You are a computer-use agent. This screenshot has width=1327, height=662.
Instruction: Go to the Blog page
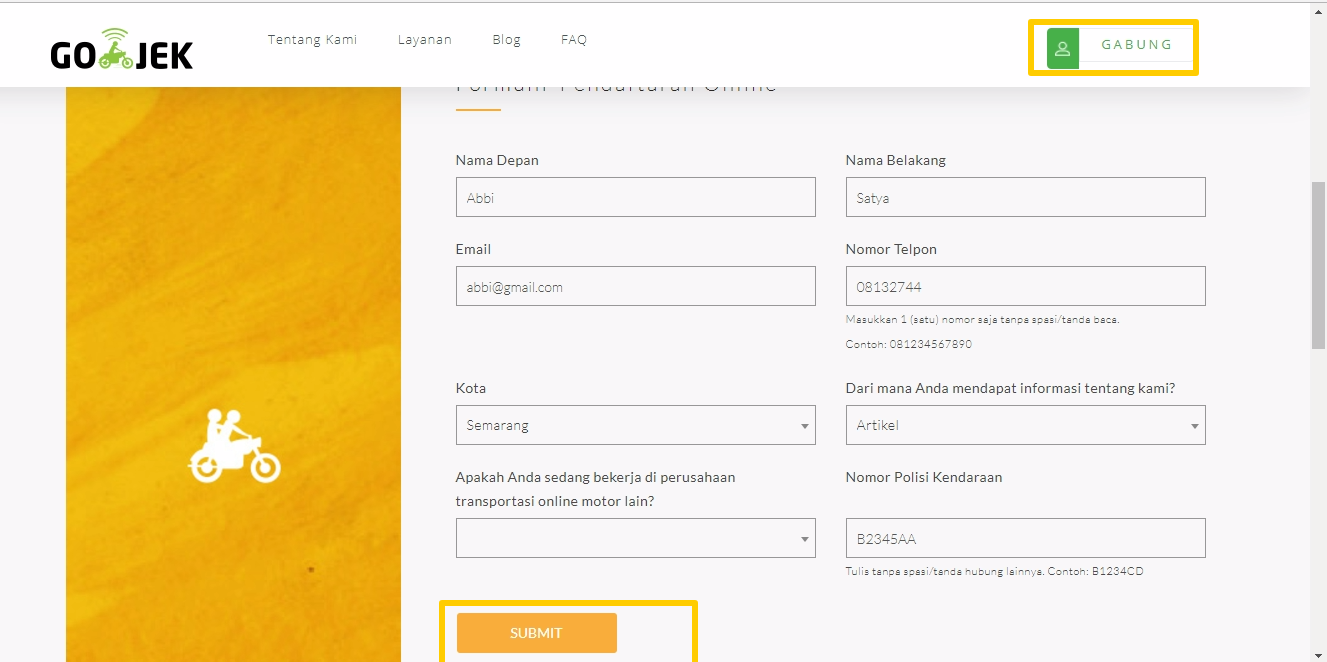(506, 39)
